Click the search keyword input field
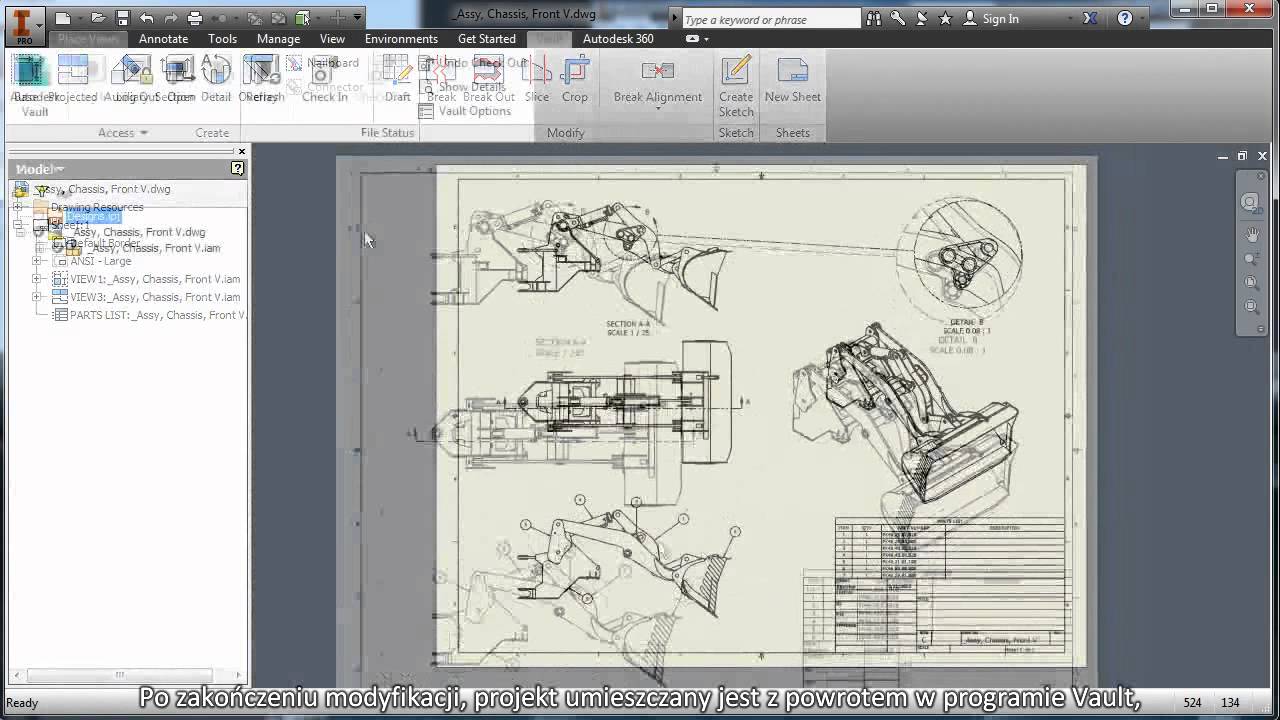 [x=770, y=19]
